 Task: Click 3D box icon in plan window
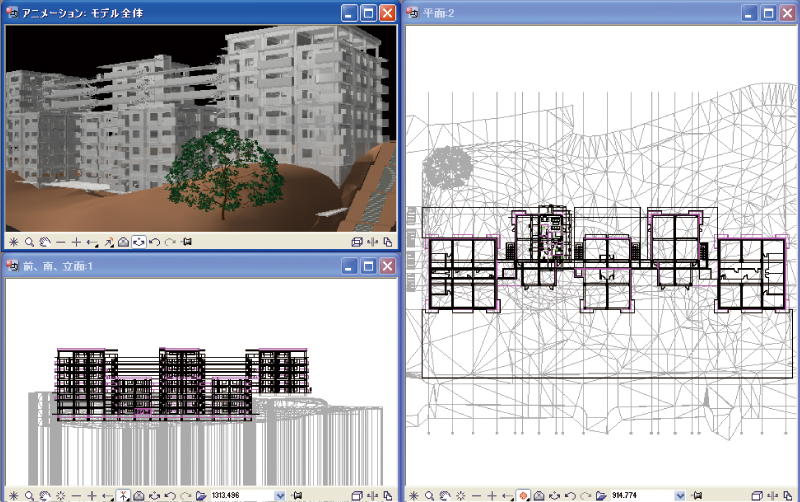757,495
